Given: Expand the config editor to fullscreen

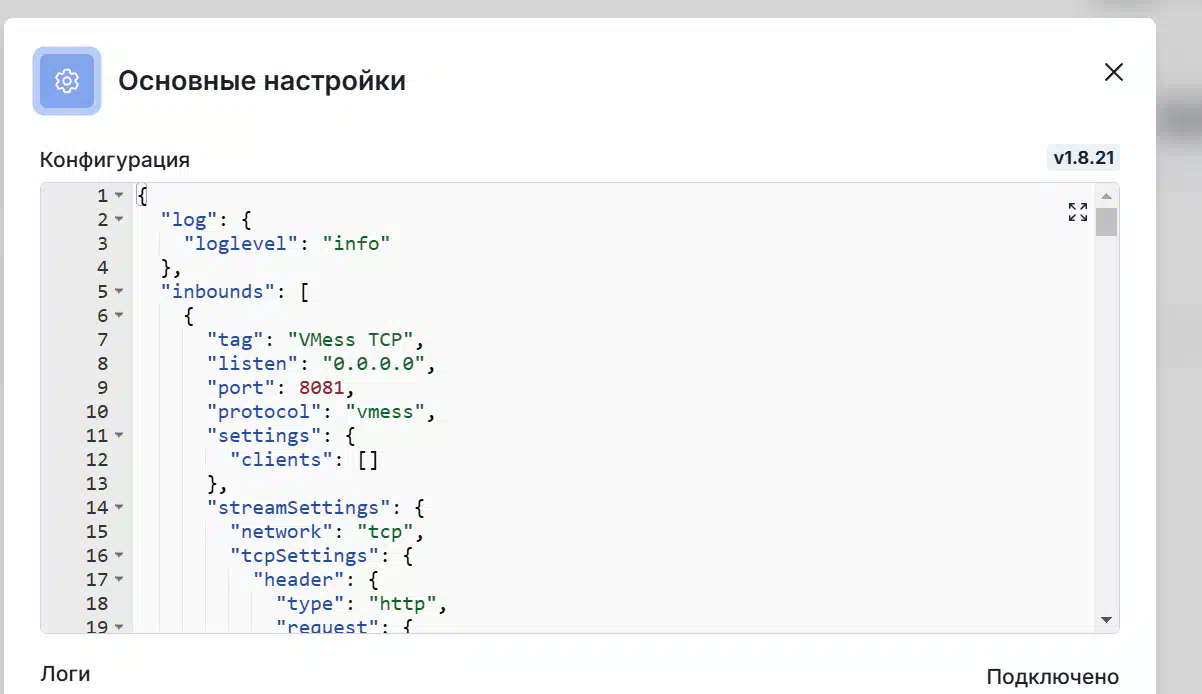Looking at the screenshot, I should (x=1078, y=212).
